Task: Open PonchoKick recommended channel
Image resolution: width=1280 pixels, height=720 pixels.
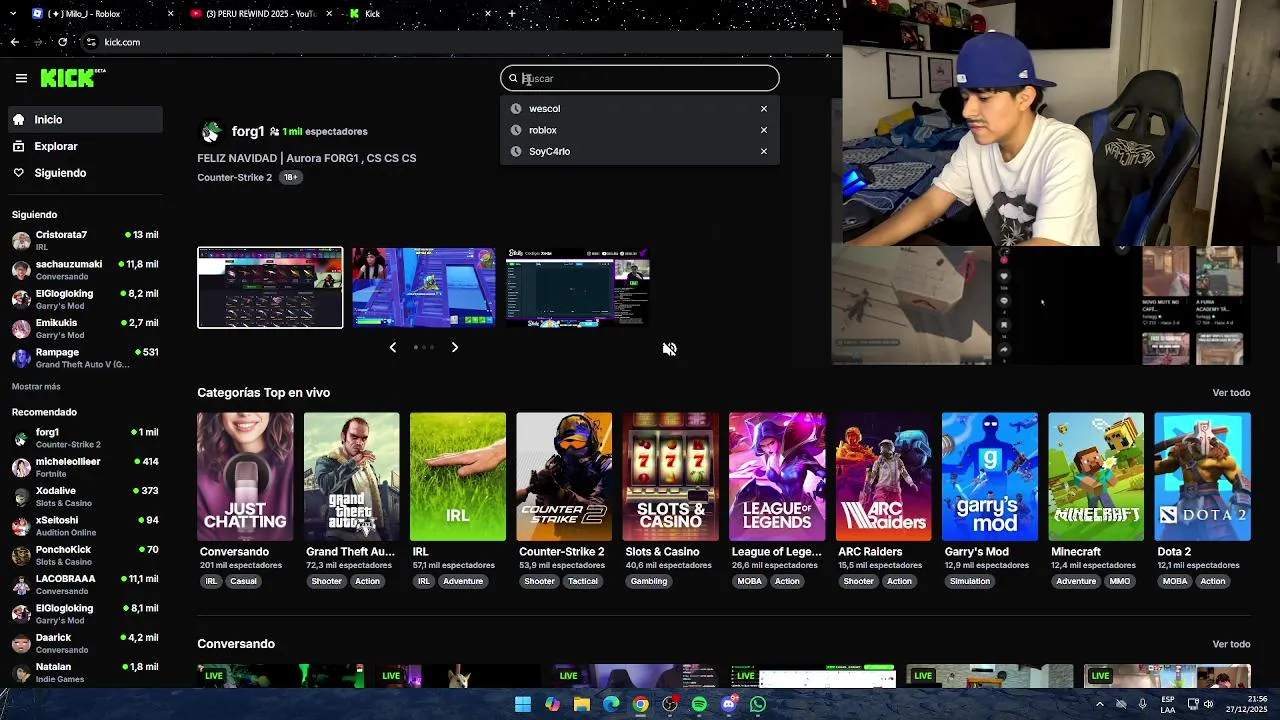Action: 85,555
